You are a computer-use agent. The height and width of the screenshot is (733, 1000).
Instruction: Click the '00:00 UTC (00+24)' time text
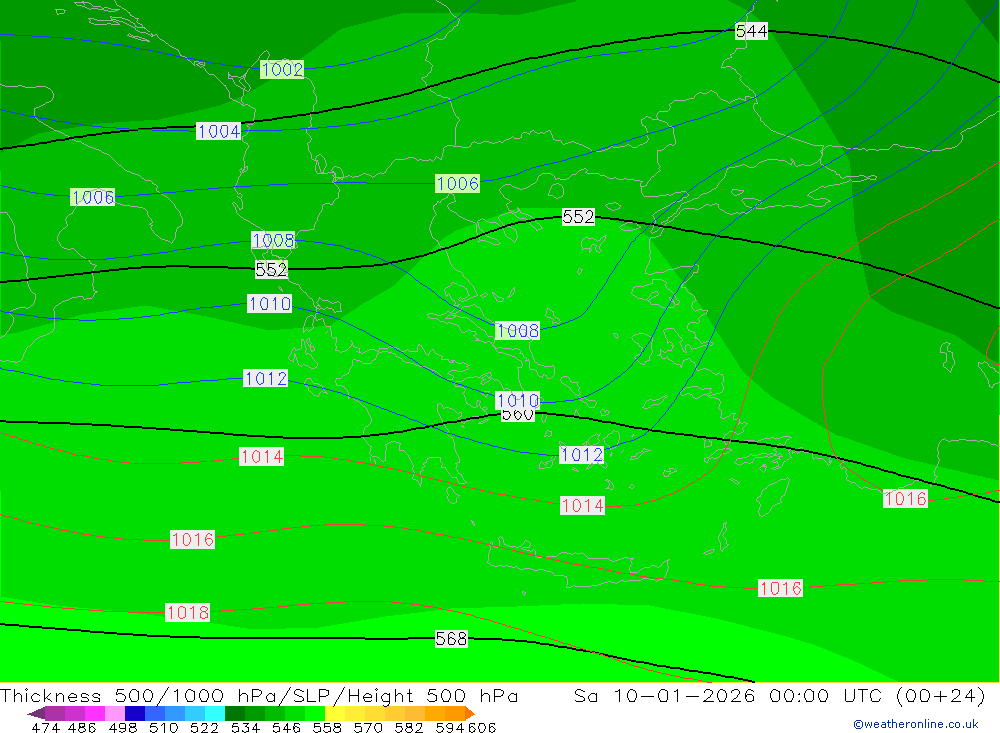point(877,695)
